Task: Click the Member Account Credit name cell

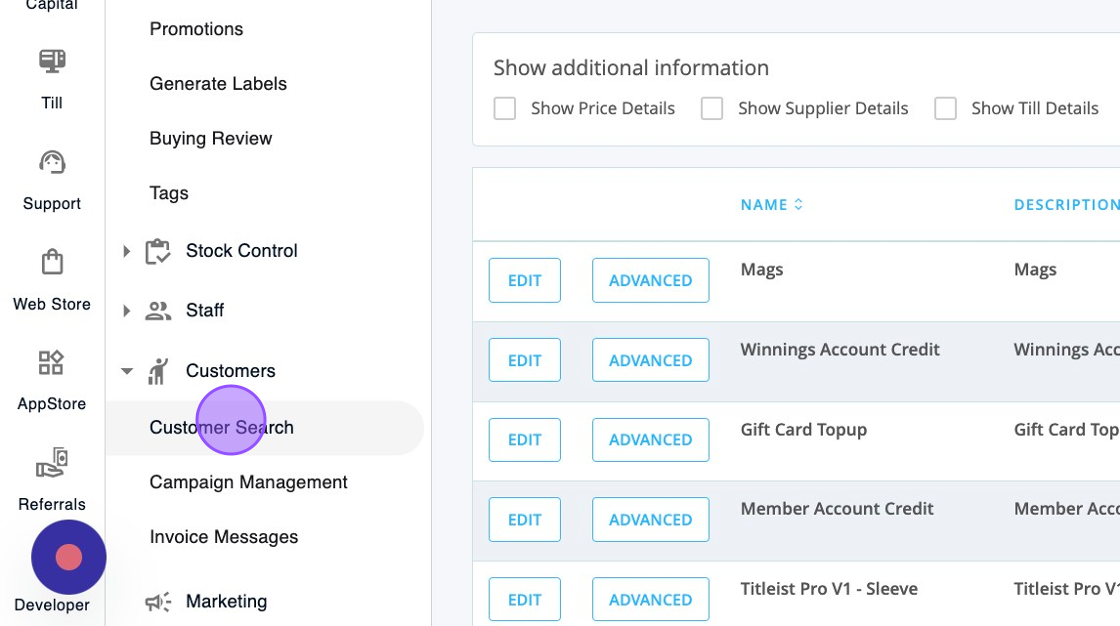Action: coord(837,509)
